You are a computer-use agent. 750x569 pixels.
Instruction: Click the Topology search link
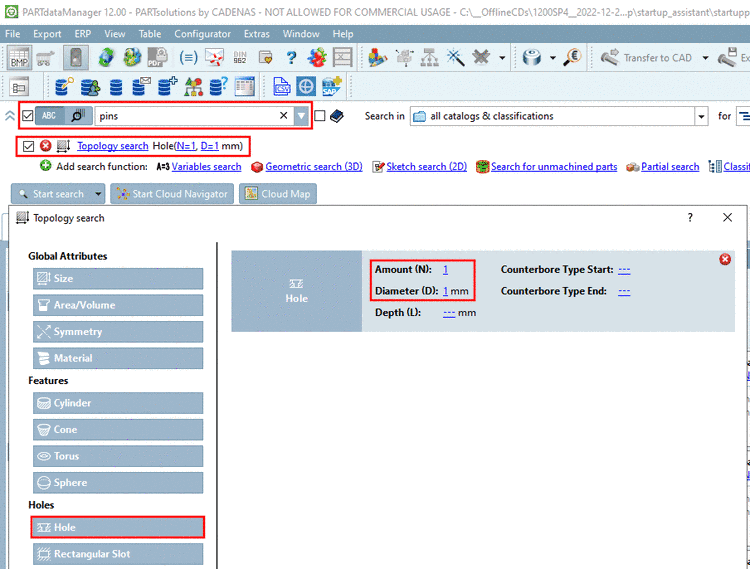(x=113, y=146)
